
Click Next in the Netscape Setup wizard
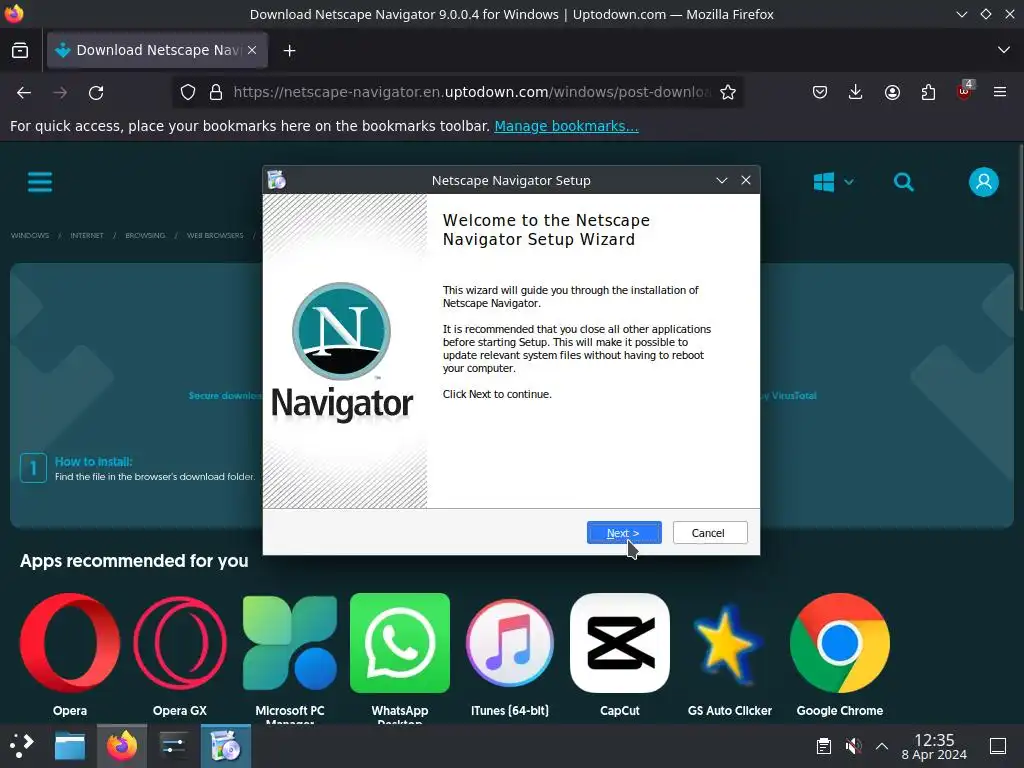click(624, 533)
